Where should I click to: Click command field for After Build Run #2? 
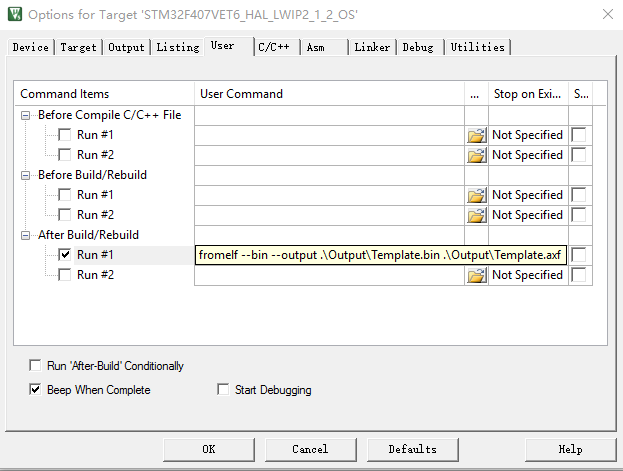pyautogui.click(x=329, y=275)
